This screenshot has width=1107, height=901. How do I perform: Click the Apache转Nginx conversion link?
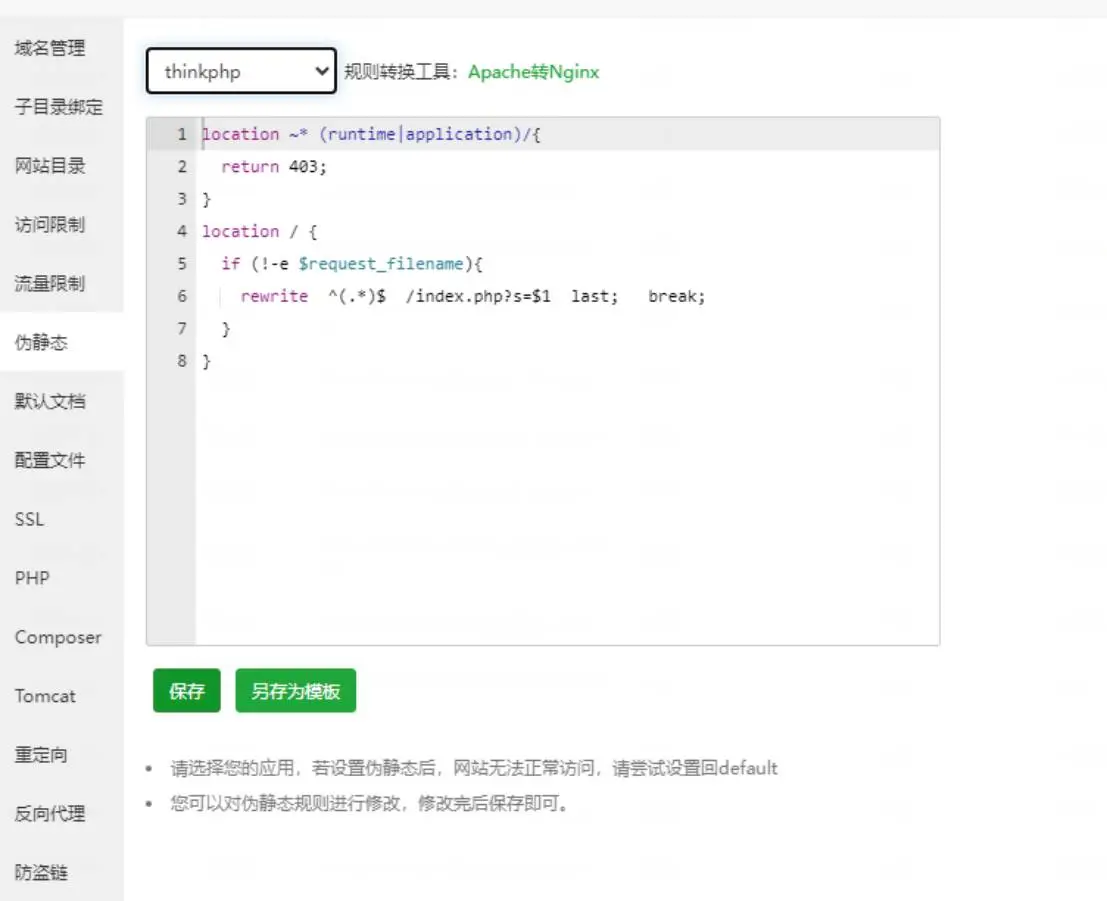533,71
